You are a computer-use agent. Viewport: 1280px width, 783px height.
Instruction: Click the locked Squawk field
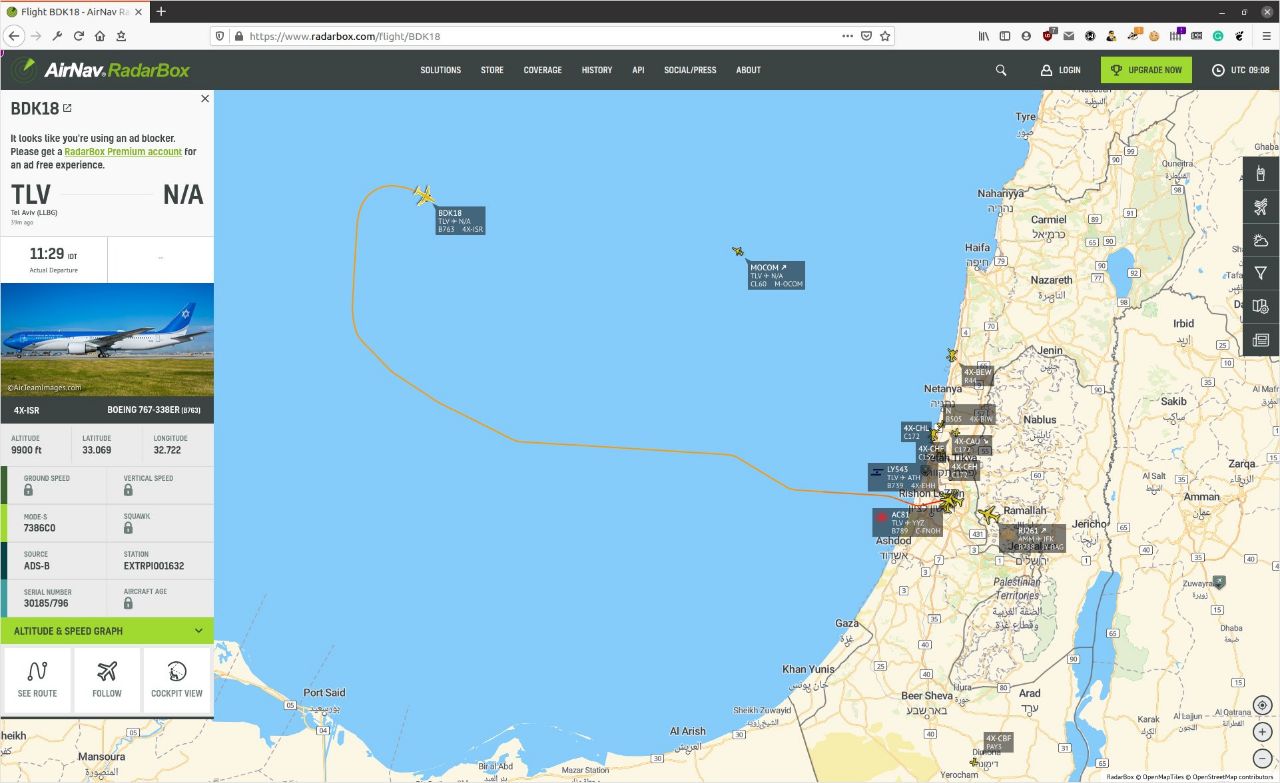coord(160,523)
